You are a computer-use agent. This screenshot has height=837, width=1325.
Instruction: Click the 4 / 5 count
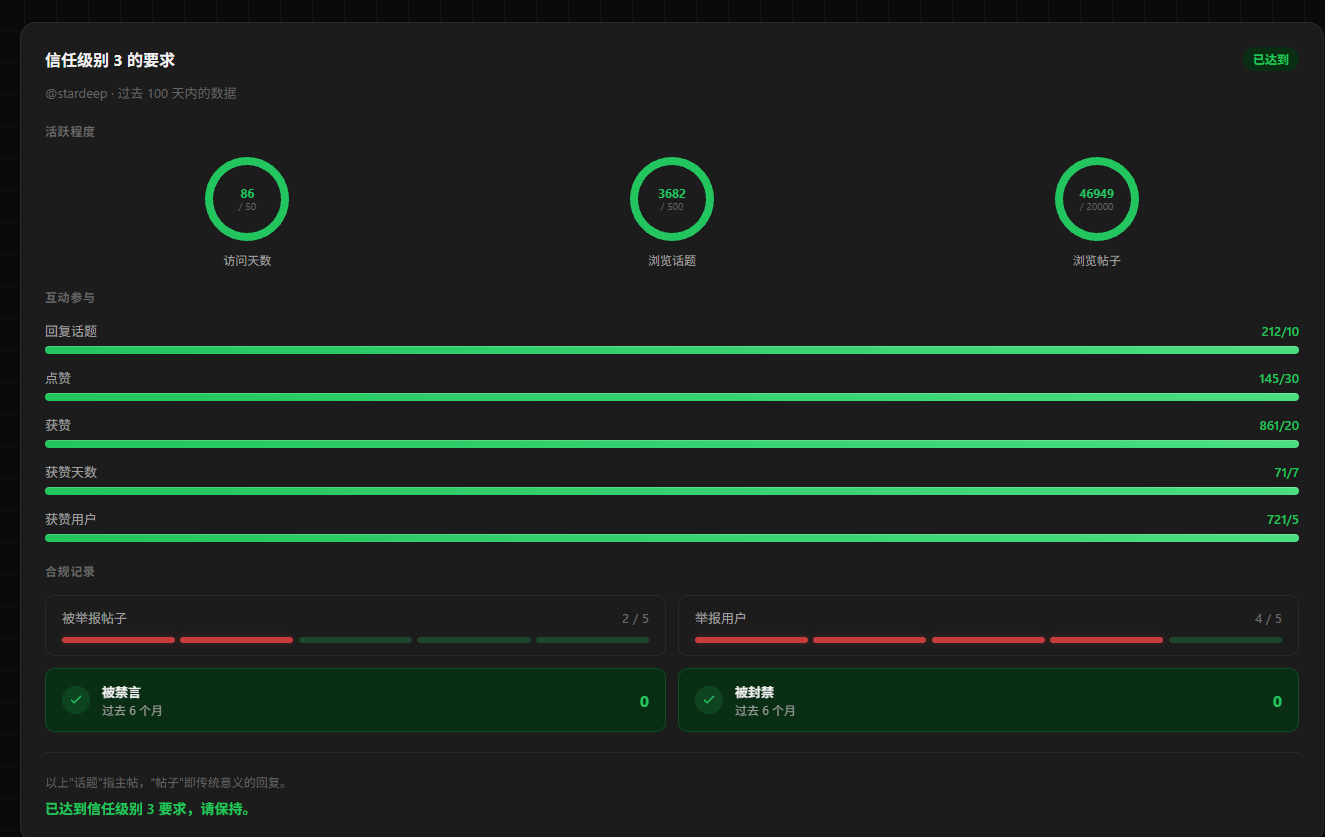tap(1268, 619)
